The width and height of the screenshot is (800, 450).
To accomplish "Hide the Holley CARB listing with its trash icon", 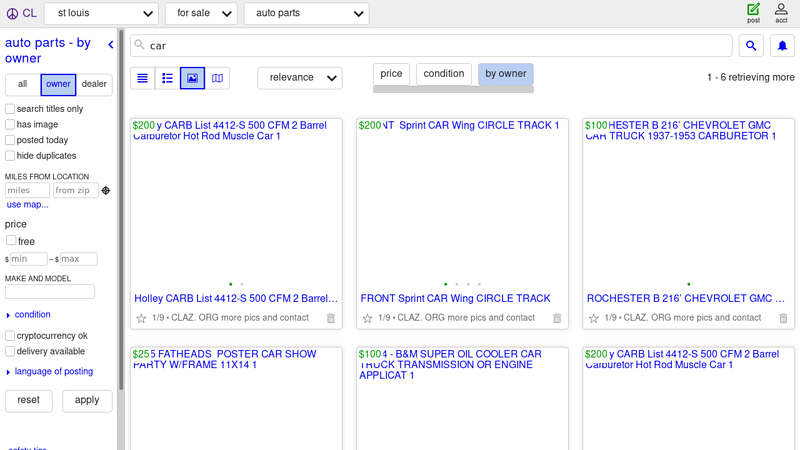I will pos(331,318).
